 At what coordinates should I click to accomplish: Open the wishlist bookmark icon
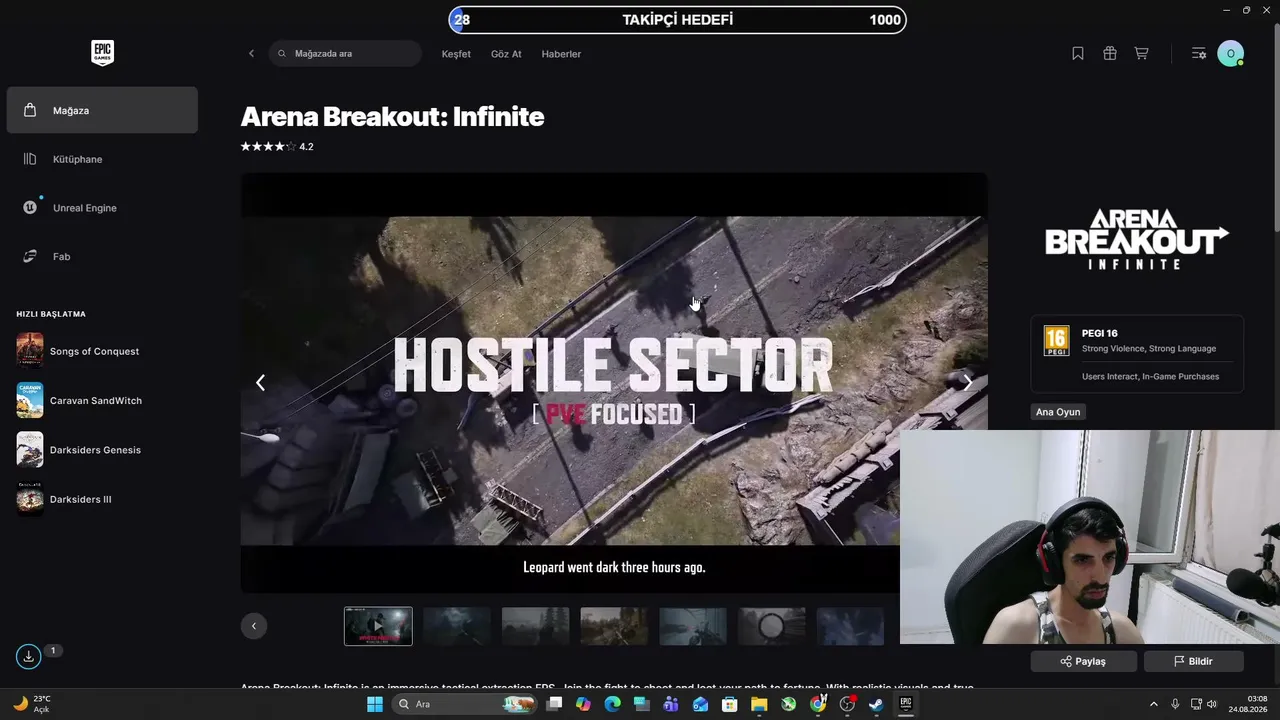1078,54
